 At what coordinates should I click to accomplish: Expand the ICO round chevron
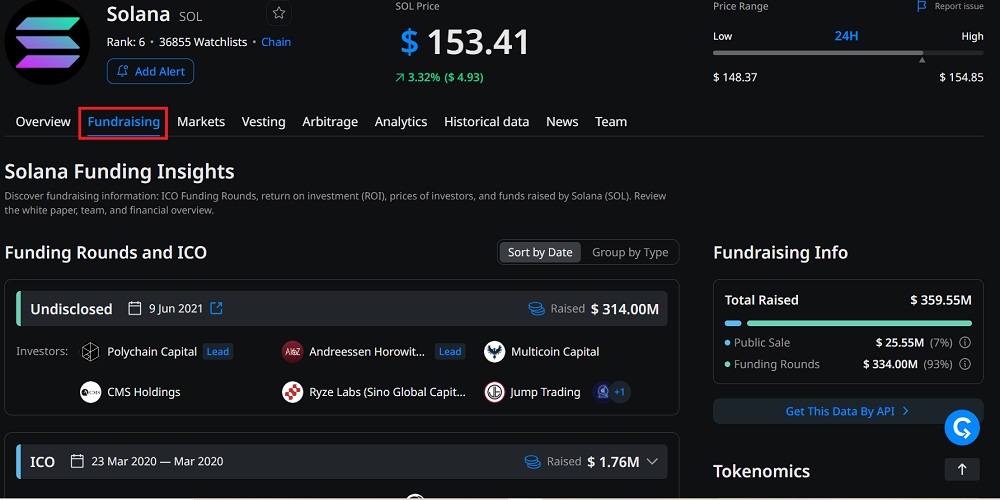click(x=652, y=462)
